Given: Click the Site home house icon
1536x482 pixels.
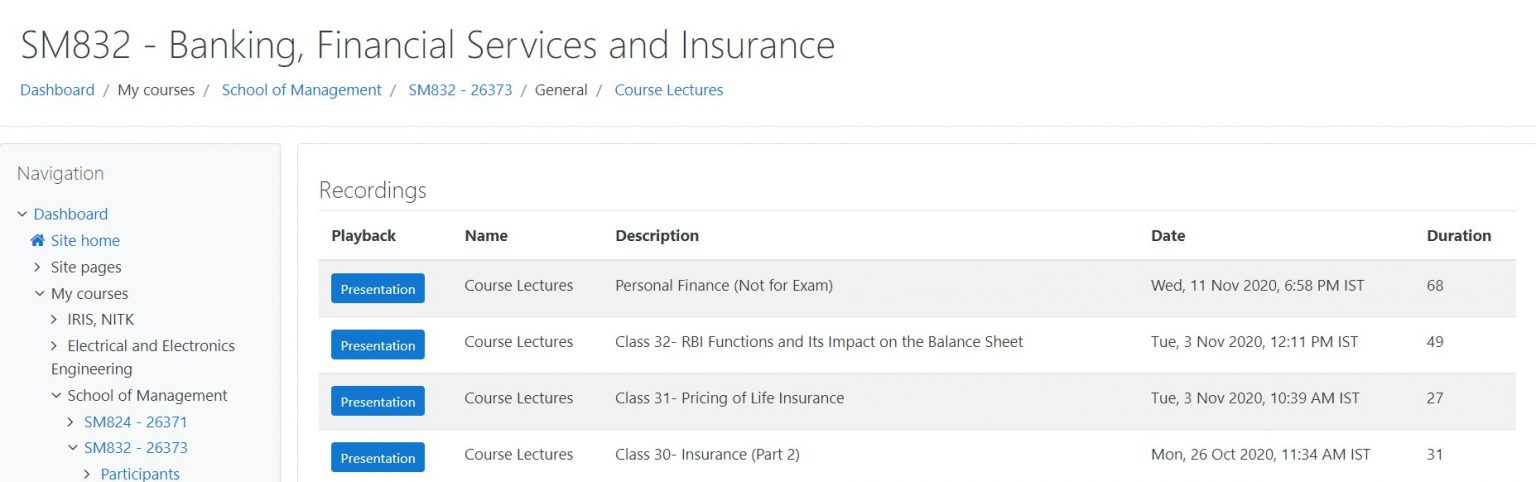Looking at the screenshot, I should click(38, 241).
